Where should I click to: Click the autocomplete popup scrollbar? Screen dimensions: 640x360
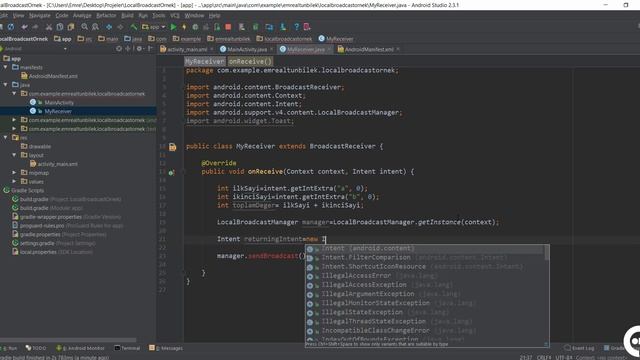click(547, 253)
